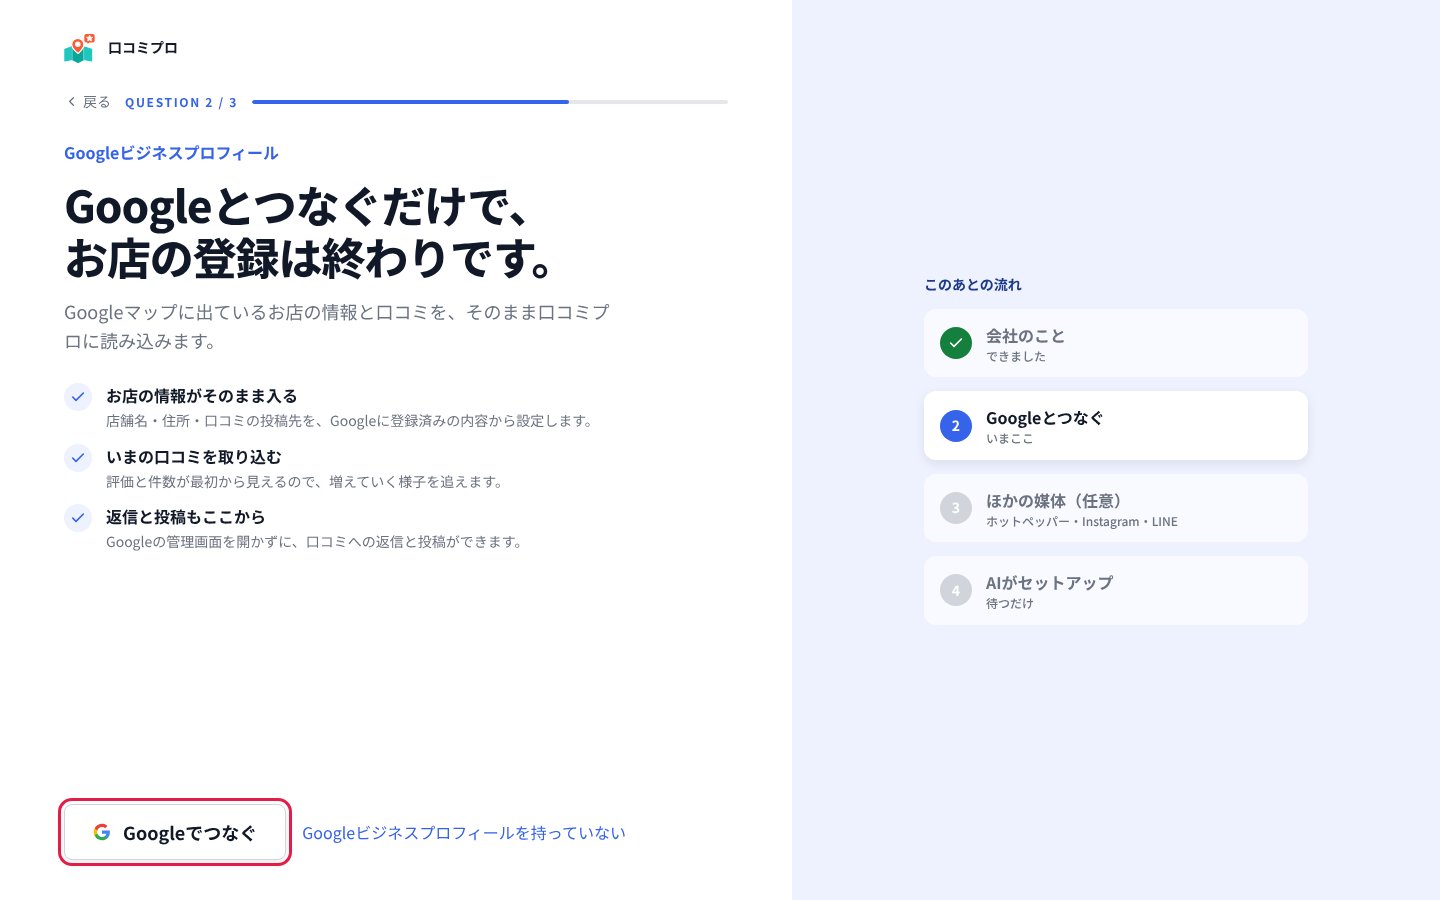Screen dimensions: 1440x900
Task: Click the AIがセットアップ step title
Action: 1049,583
